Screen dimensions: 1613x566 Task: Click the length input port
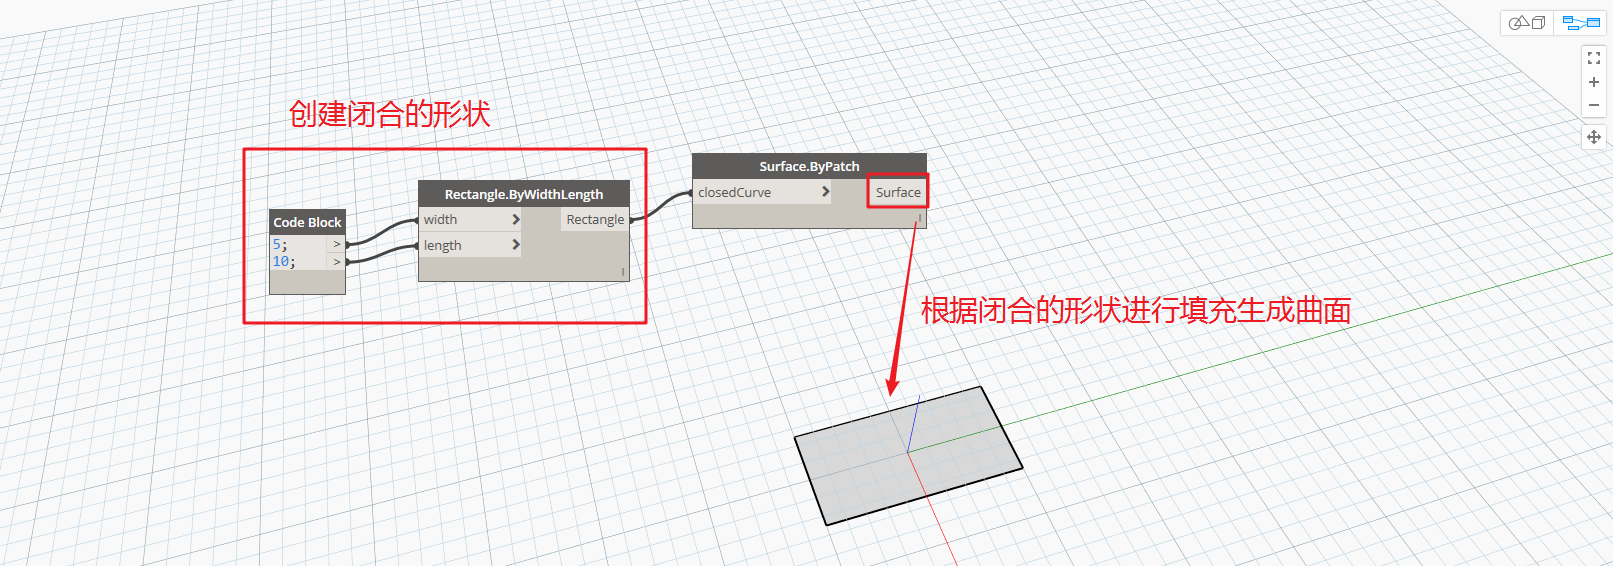[470, 245]
